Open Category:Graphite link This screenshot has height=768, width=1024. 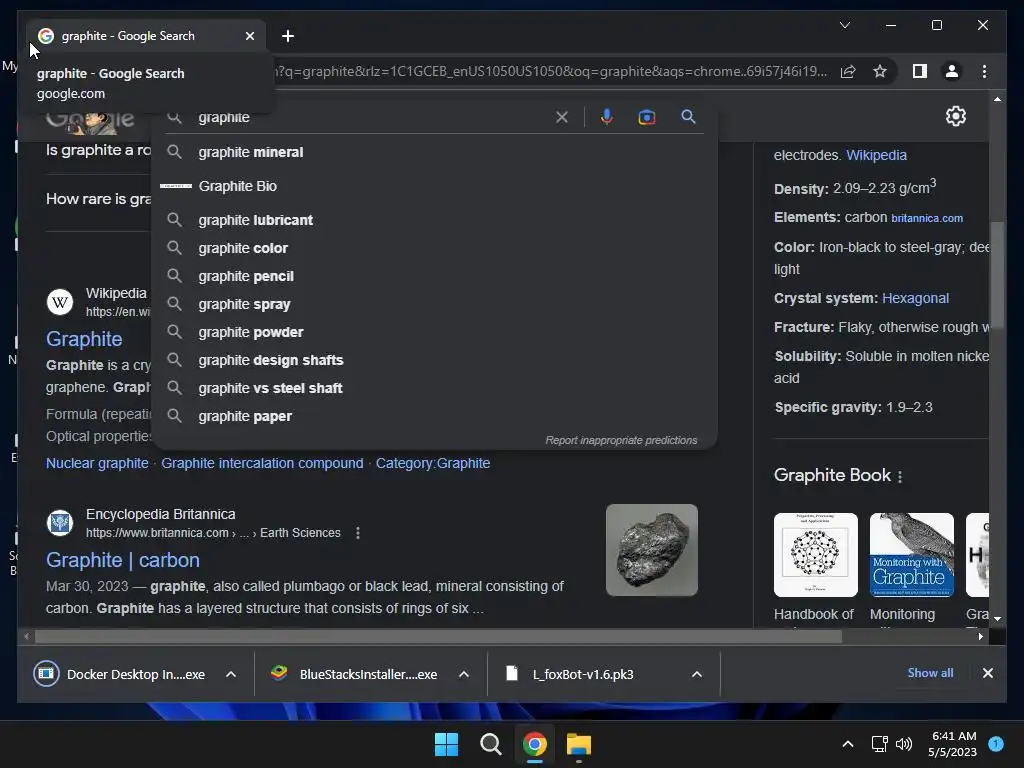pyautogui.click(x=433, y=463)
